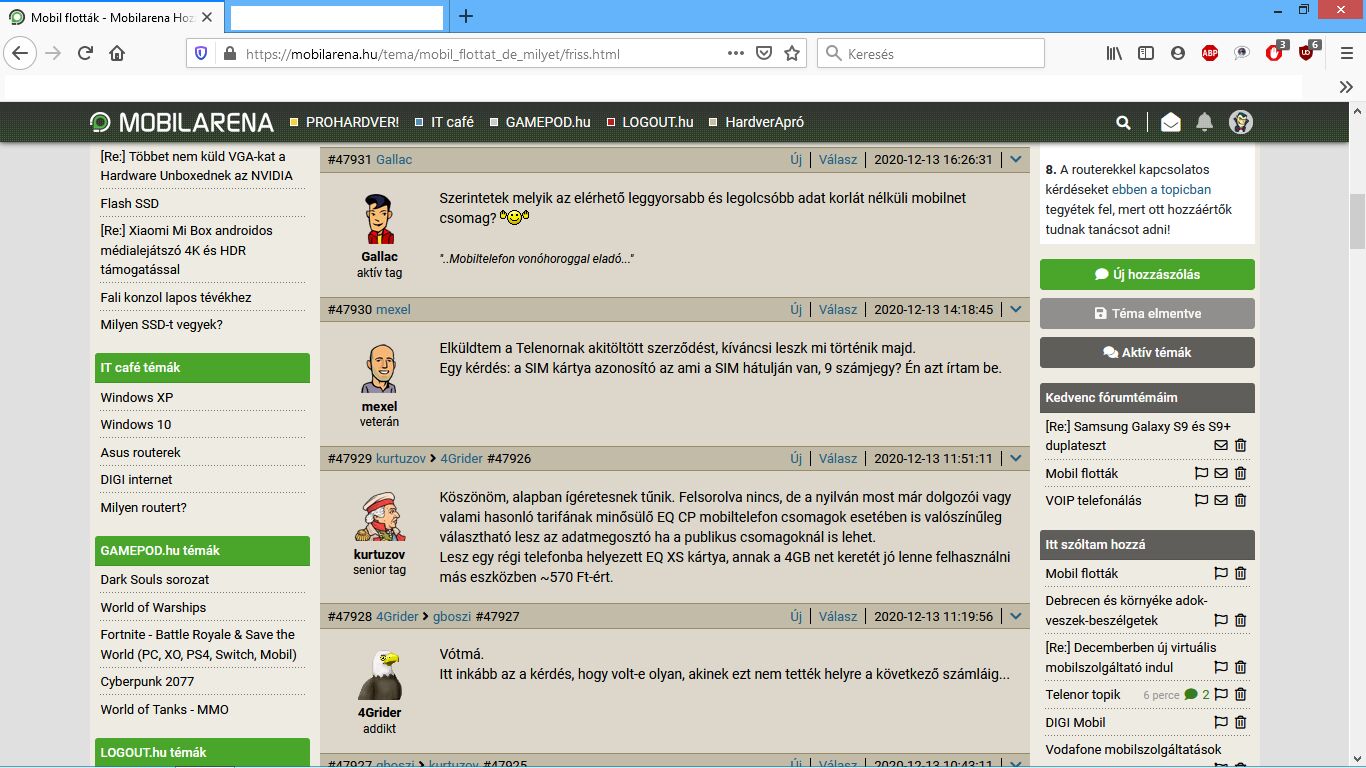Screen dimensions: 1366x768
Task: Open Cyberpunk 2077 topic
Action: pos(147,681)
